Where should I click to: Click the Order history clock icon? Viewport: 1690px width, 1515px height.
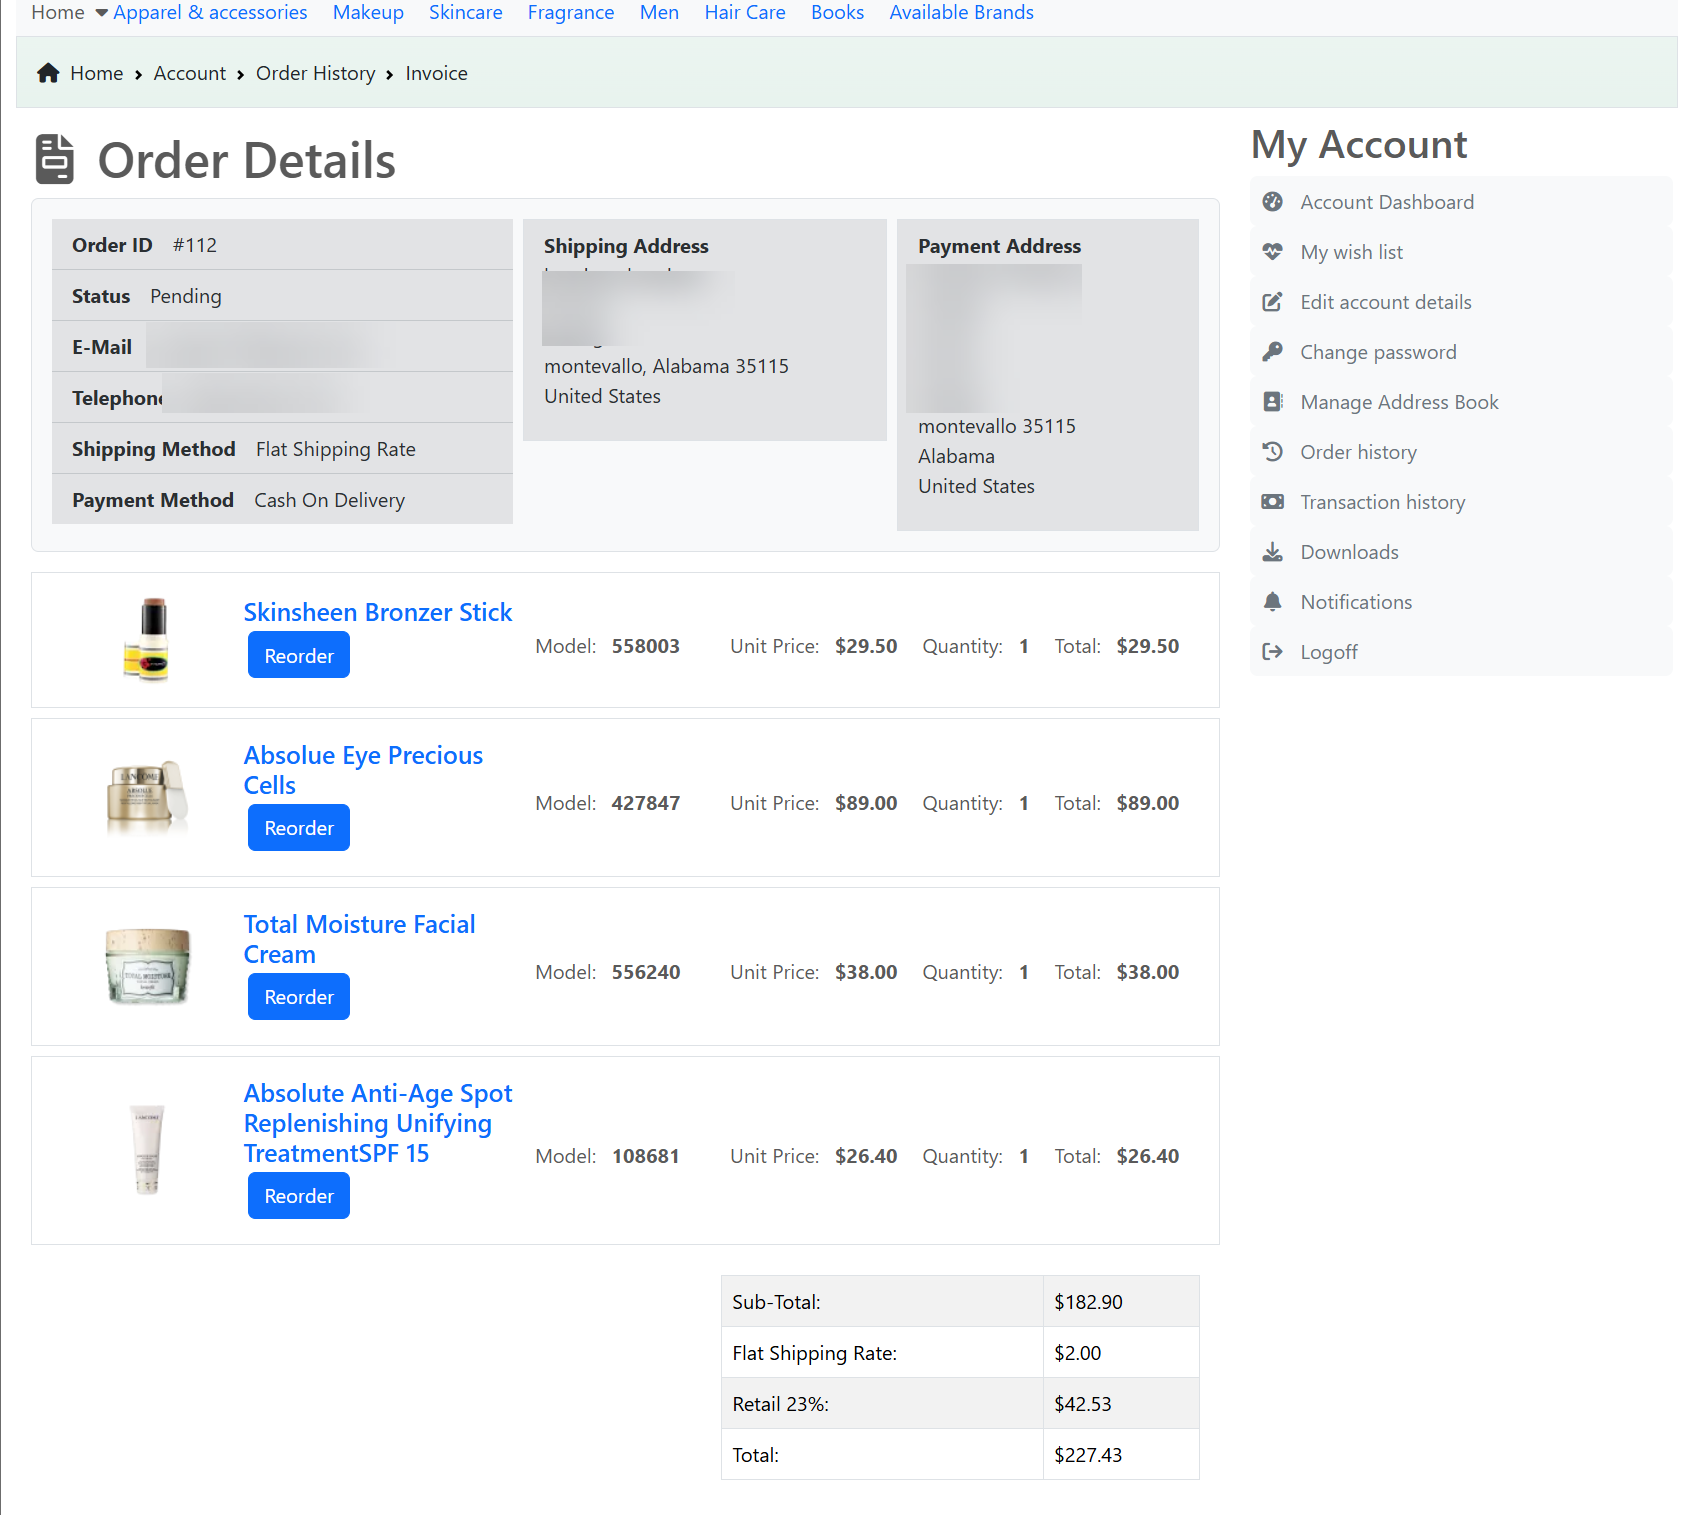(x=1272, y=452)
